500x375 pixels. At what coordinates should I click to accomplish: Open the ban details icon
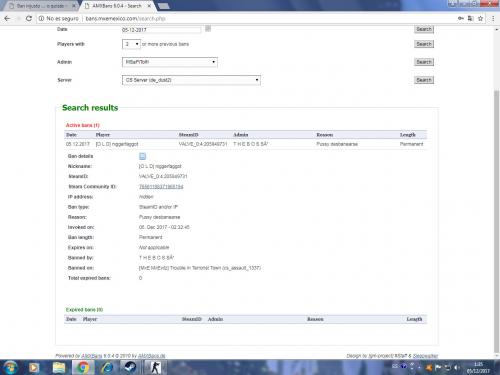point(142,156)
